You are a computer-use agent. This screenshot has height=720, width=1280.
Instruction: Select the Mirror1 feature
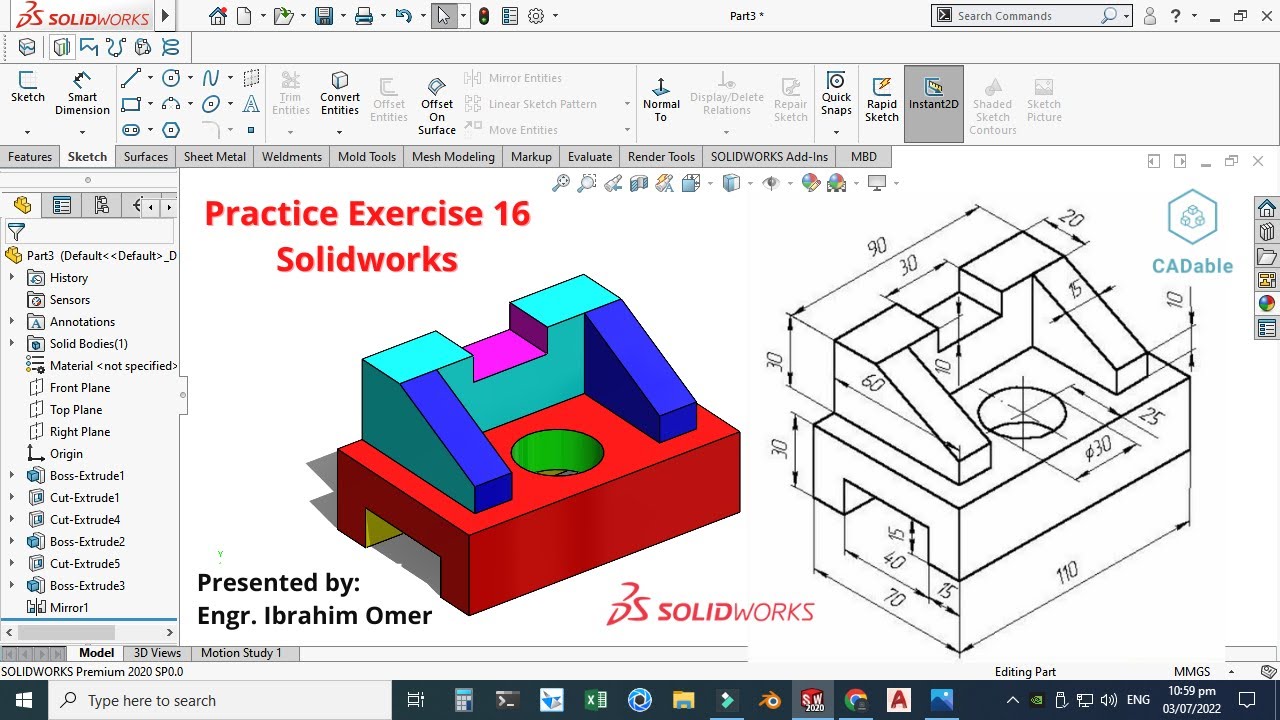pos(70,608)
